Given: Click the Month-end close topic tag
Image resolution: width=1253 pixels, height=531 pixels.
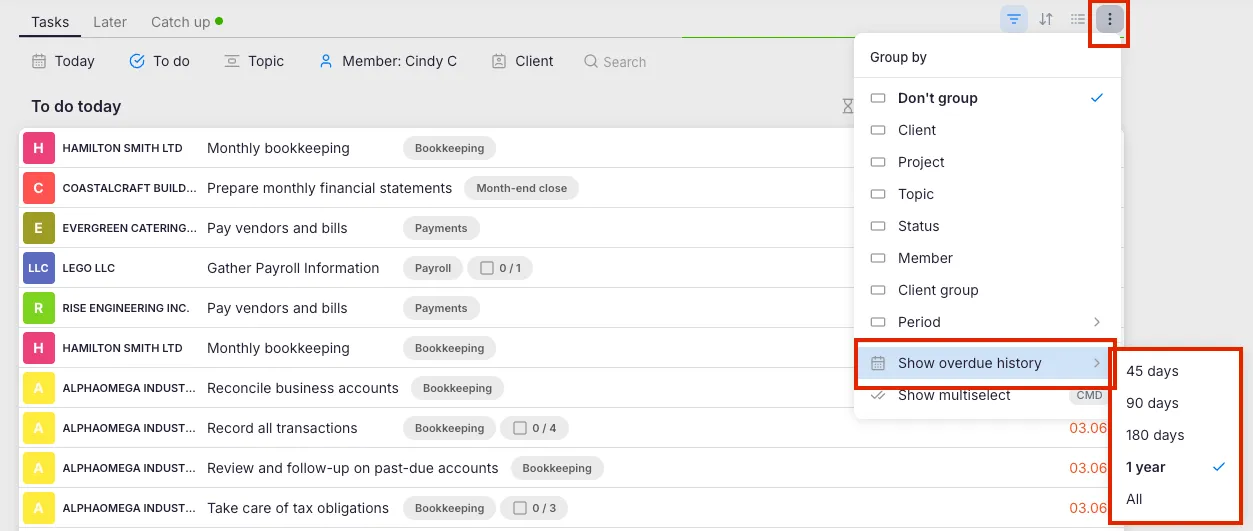Looking at the screenshot, I should pos(521,188).
